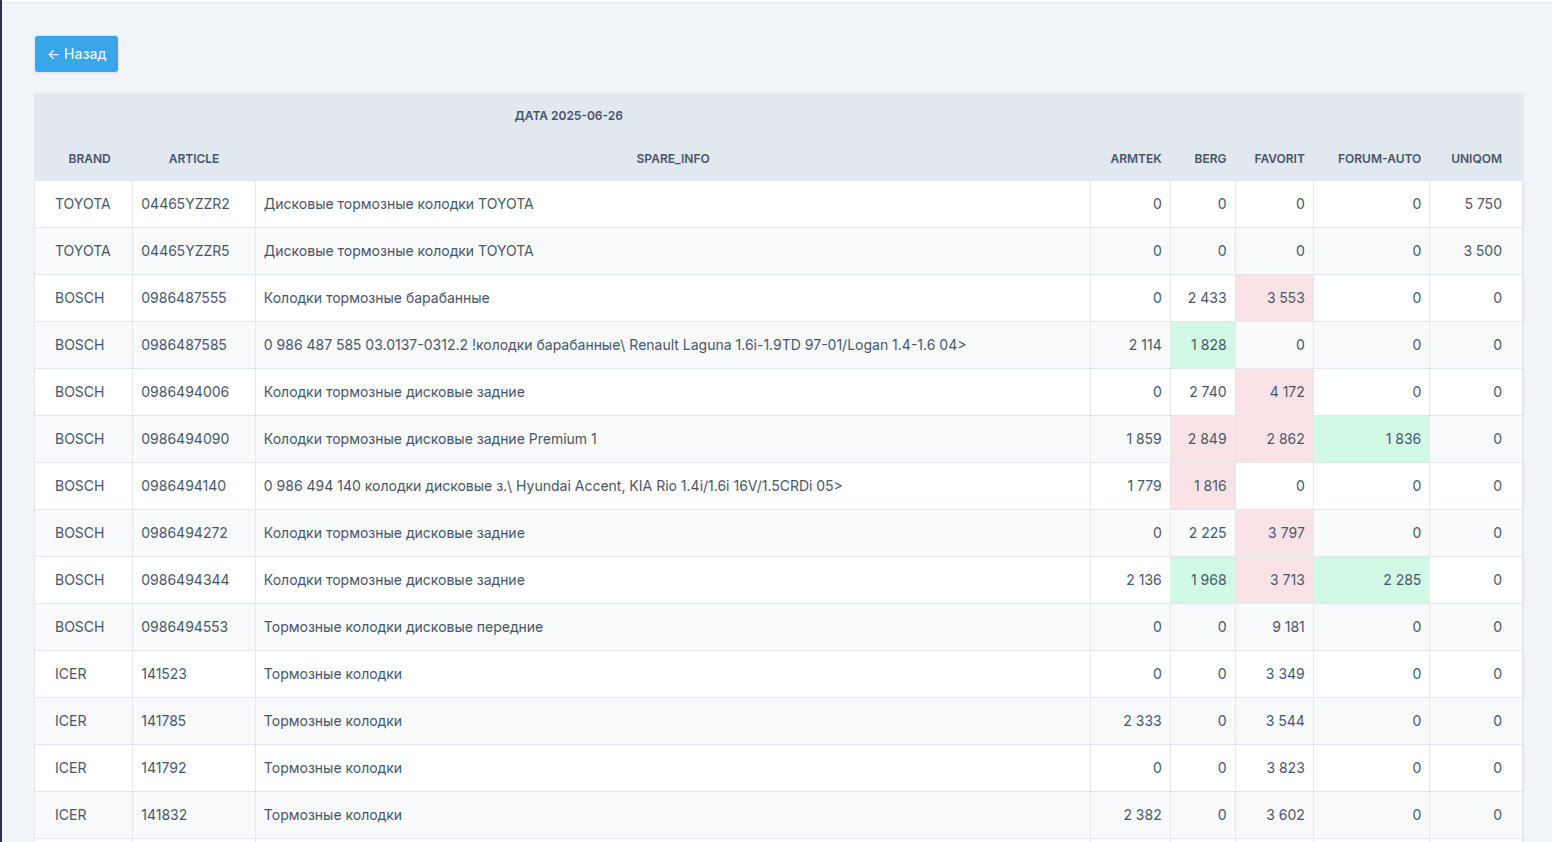
Task: Click the UNIQOM column header
Action: pyautogui.click(x=1476, y=159)
